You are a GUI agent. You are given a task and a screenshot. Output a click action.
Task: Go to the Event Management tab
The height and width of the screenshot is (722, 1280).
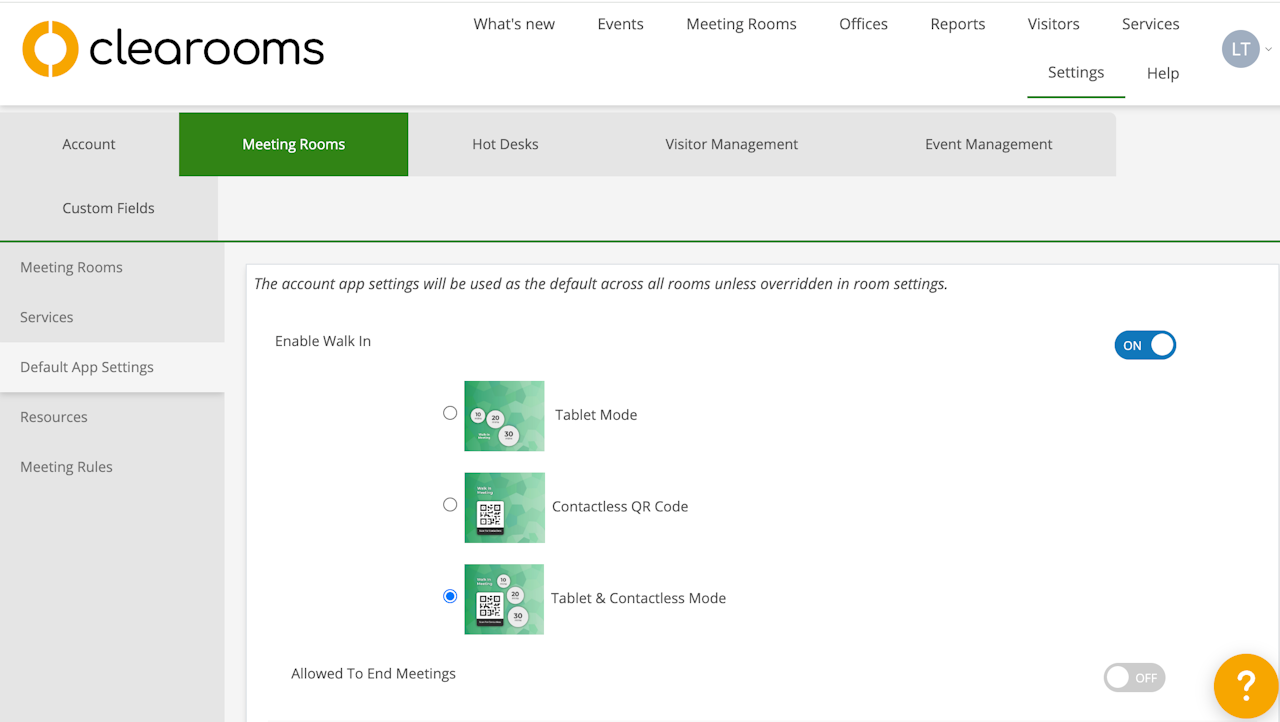coord(988,144)
